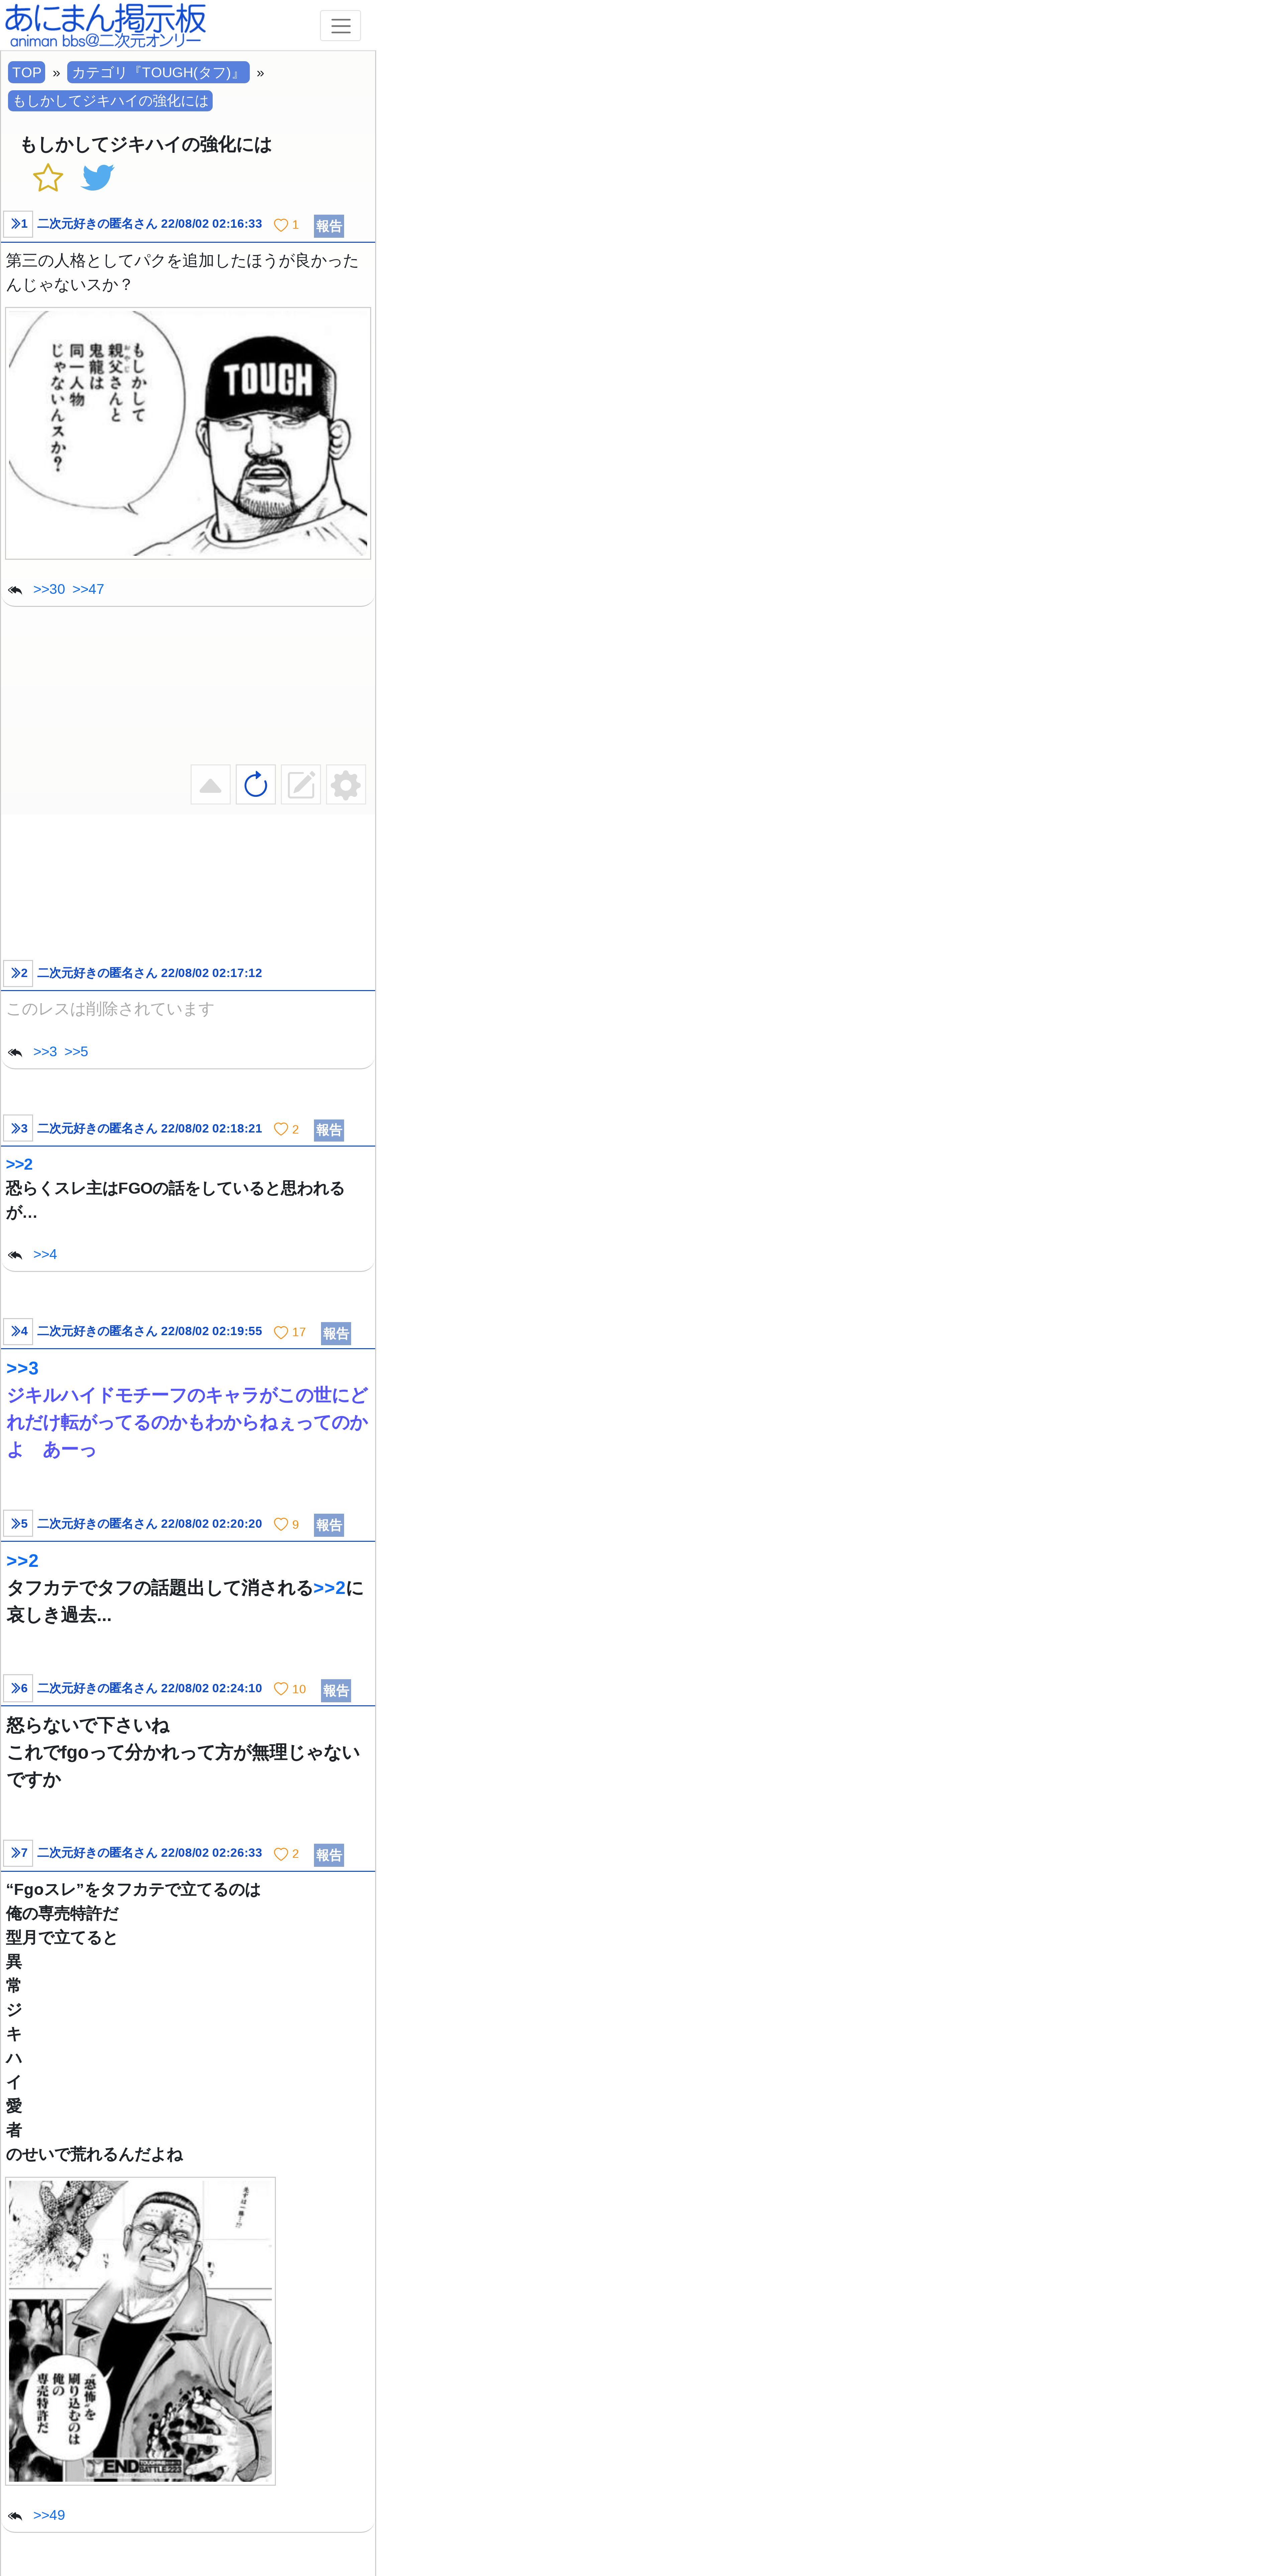Image resolution: width=1288 pixels, height=2576 pixels.
Task: Like post 6 heart showing 10
Action: [x=281, y=1689]
